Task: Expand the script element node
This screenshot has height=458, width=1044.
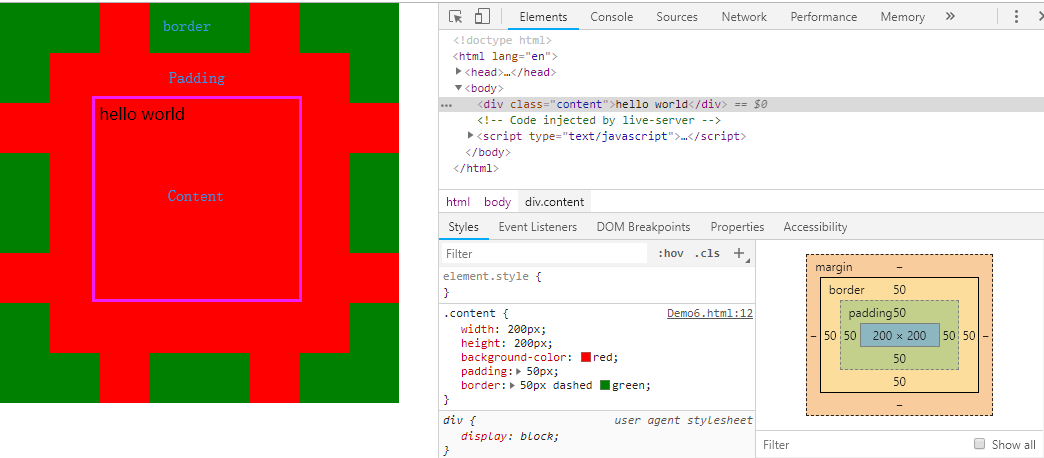Action: click(472, 136)
